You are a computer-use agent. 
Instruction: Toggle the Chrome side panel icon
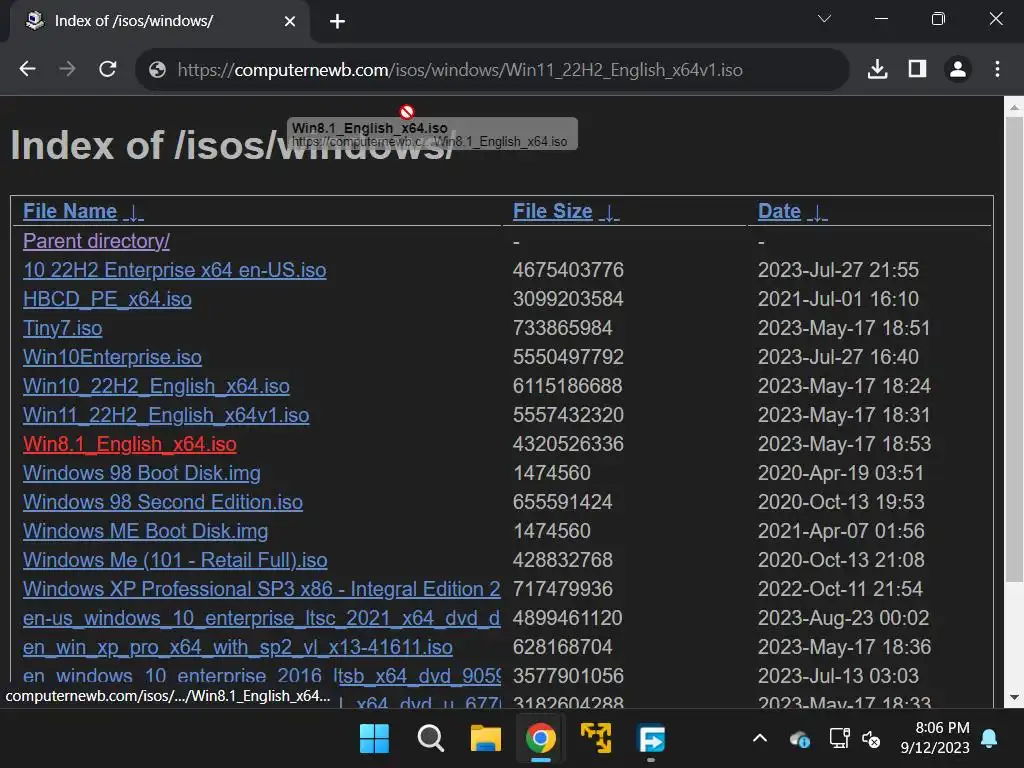click(x=918, y=69)
